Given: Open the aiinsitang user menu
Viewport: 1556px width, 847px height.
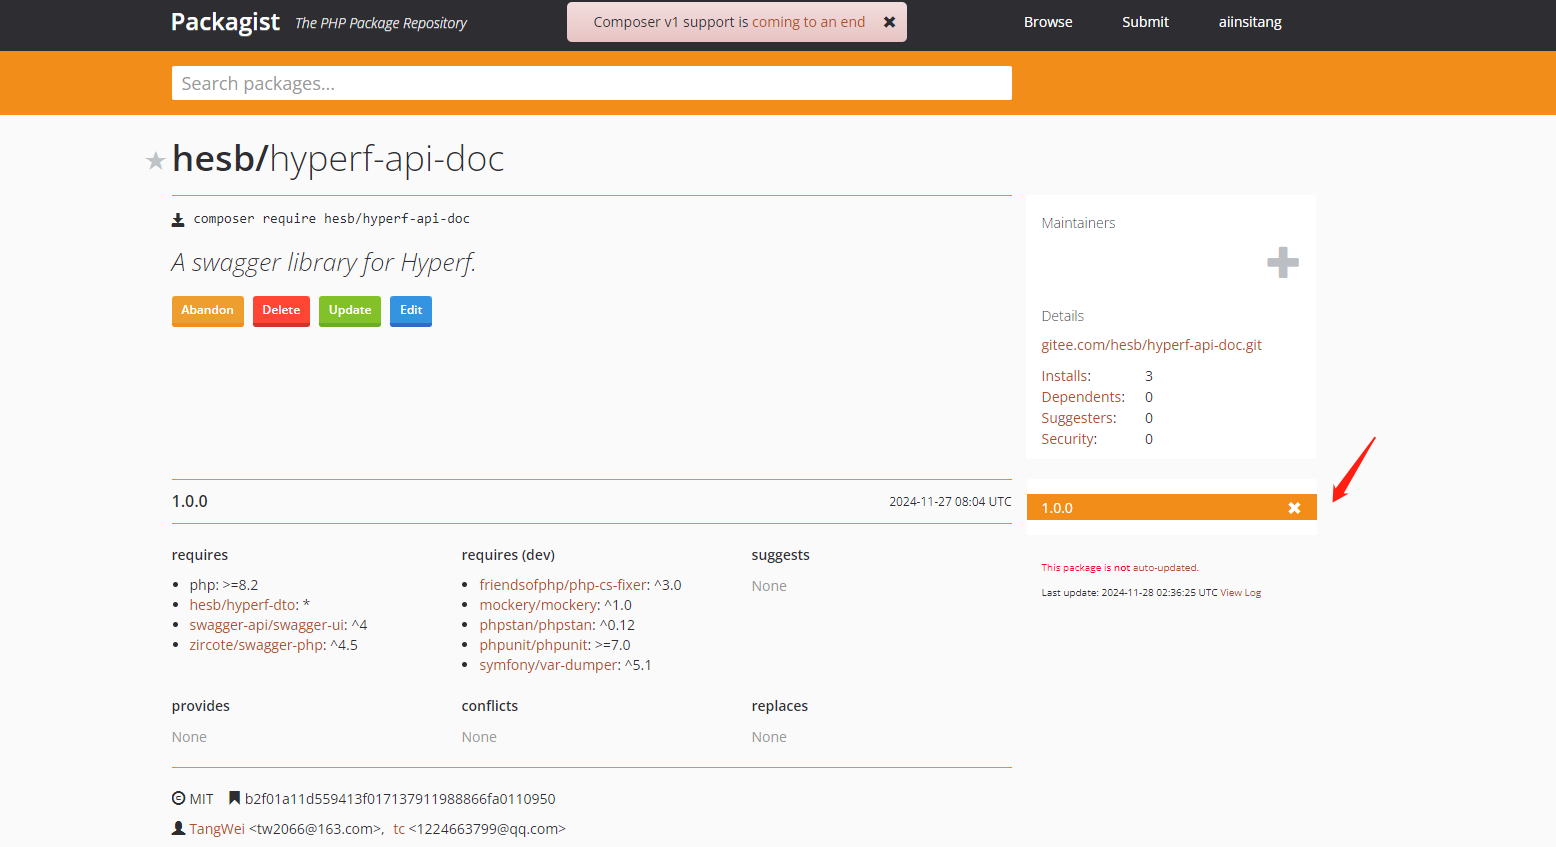Looking at the screenshot, I should [1250, 22].
